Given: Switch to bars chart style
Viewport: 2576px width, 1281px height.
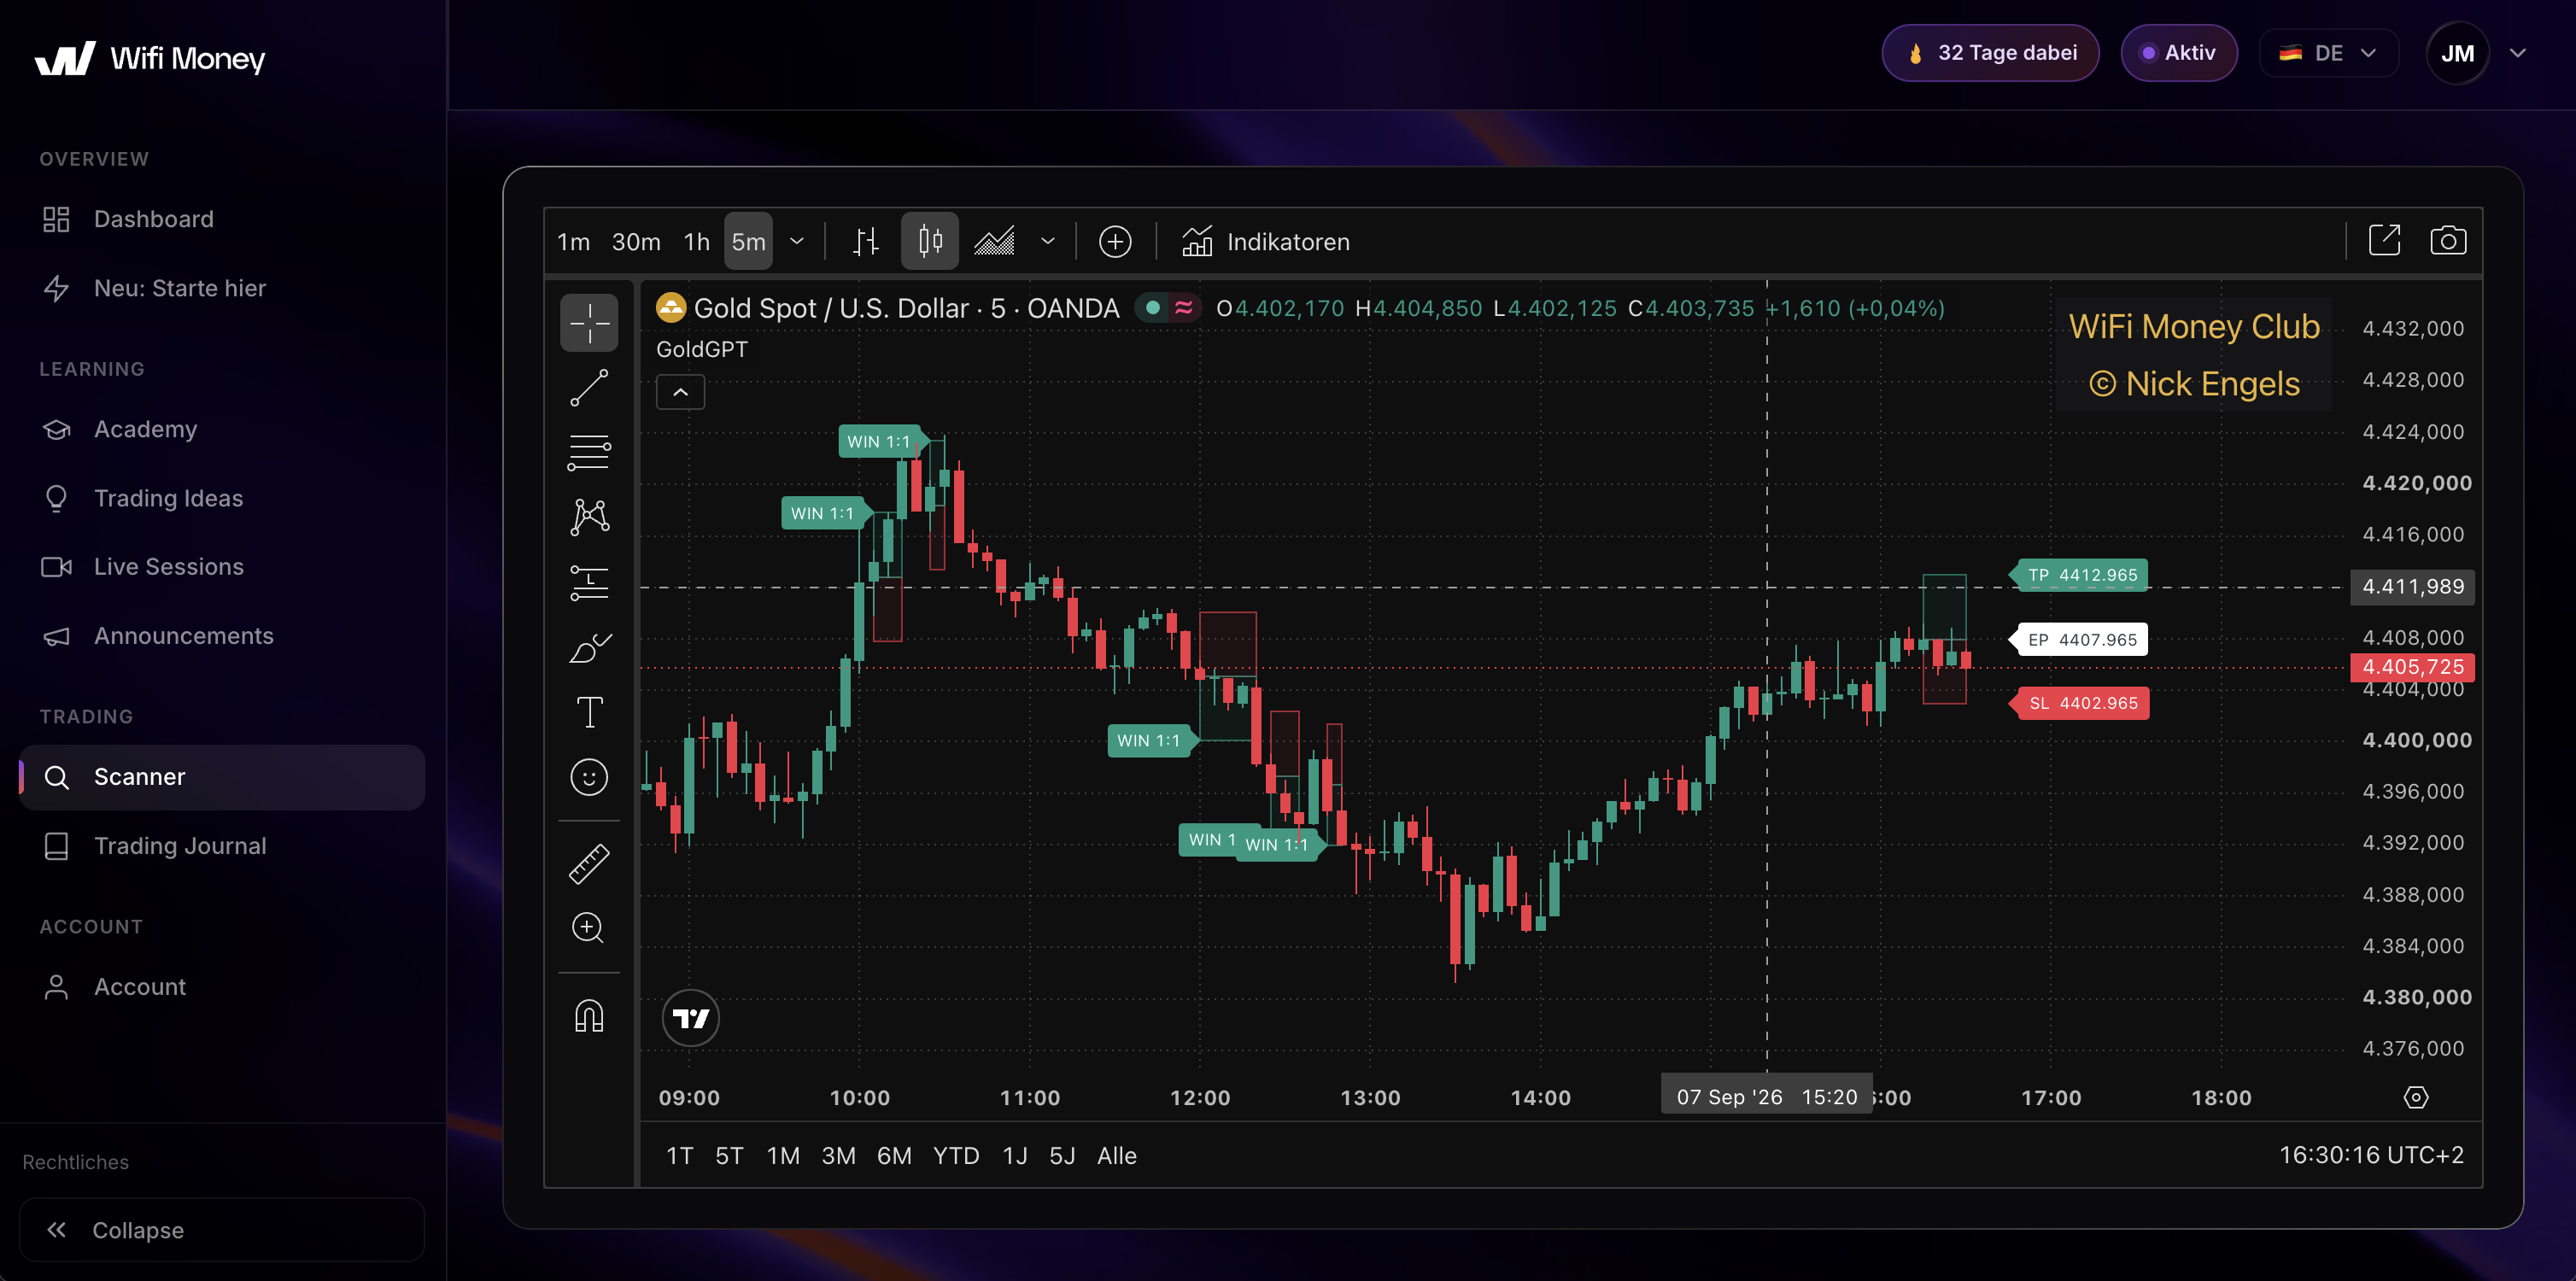Looking at the screenshot, I should pyautogui.click(x=866, y=241).
